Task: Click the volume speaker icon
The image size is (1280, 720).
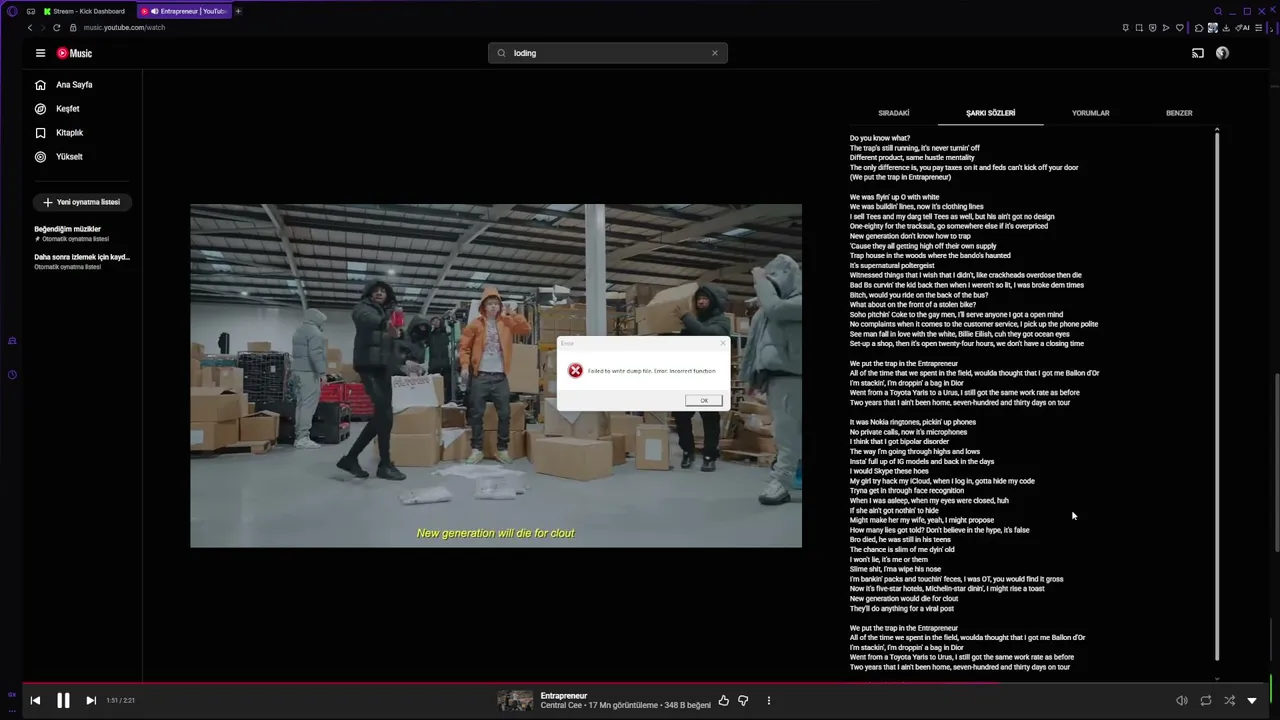Action: 1181,701
